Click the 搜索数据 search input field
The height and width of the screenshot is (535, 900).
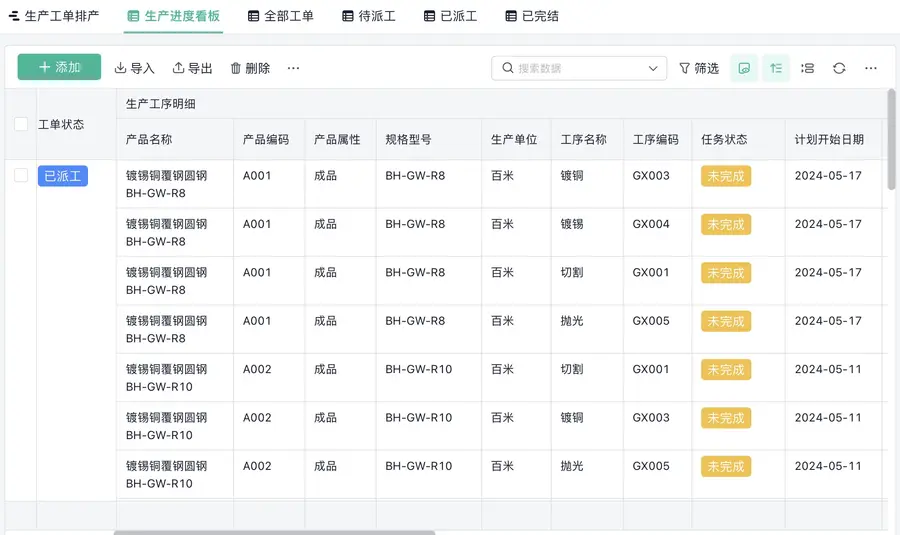click(579, 68)
